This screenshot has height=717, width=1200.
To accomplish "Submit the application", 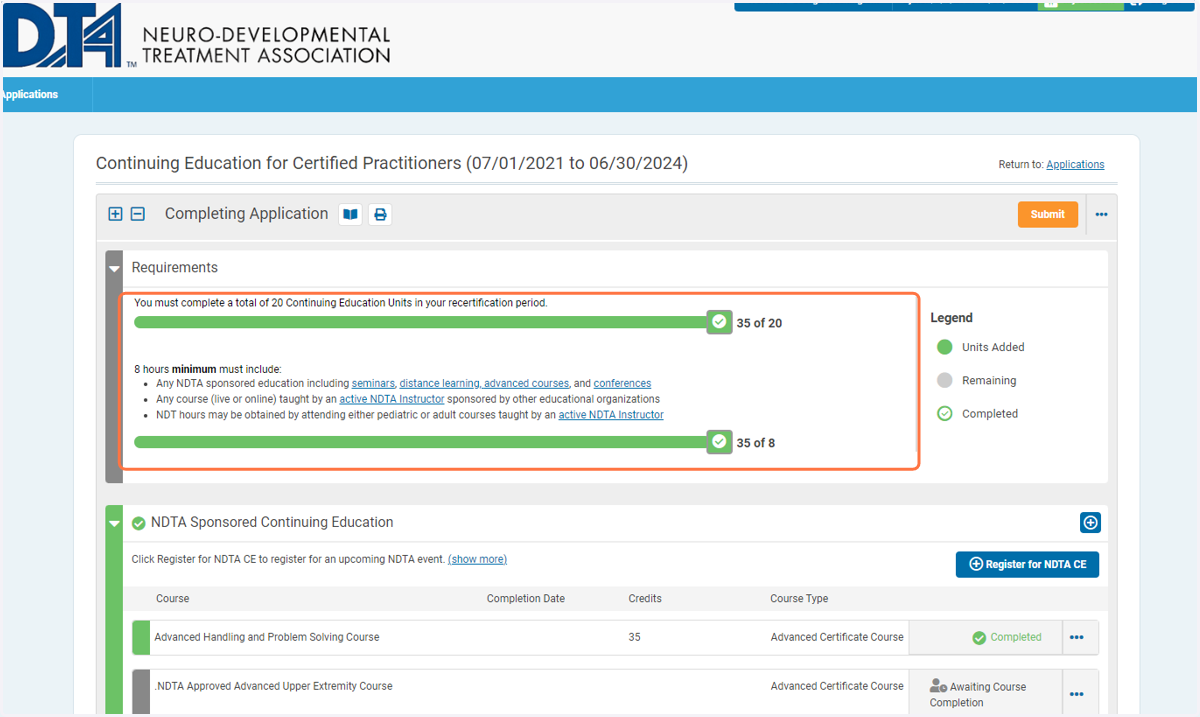I will [1048, 214].
